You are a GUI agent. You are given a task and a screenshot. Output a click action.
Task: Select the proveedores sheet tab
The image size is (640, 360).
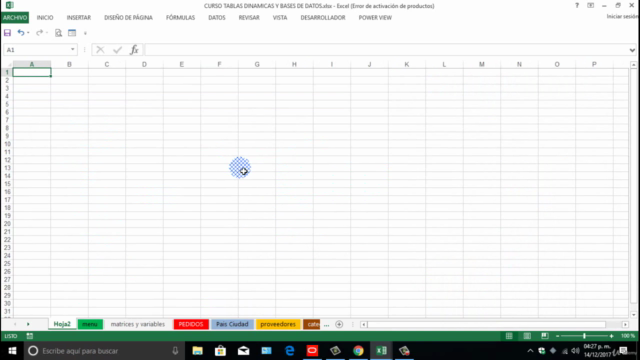click(278, 324)
